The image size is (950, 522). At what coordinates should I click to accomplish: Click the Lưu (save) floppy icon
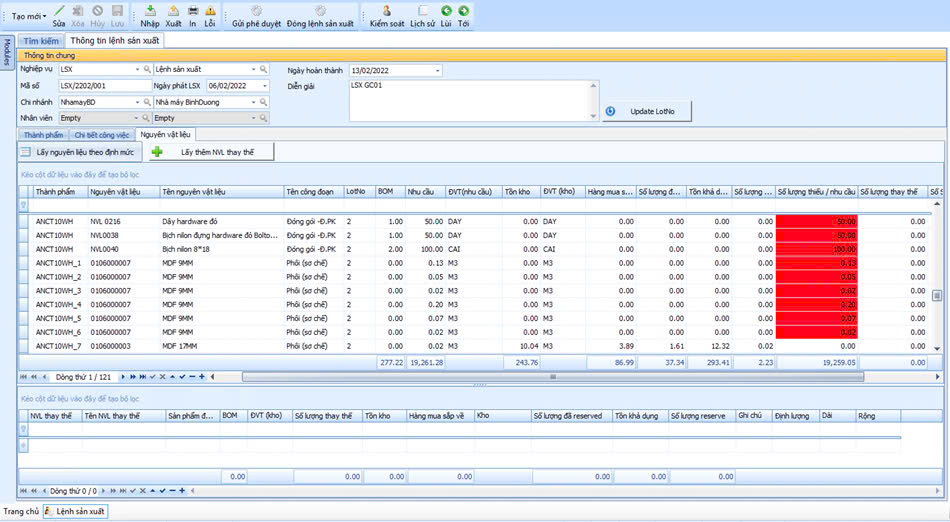pos(118,11)
